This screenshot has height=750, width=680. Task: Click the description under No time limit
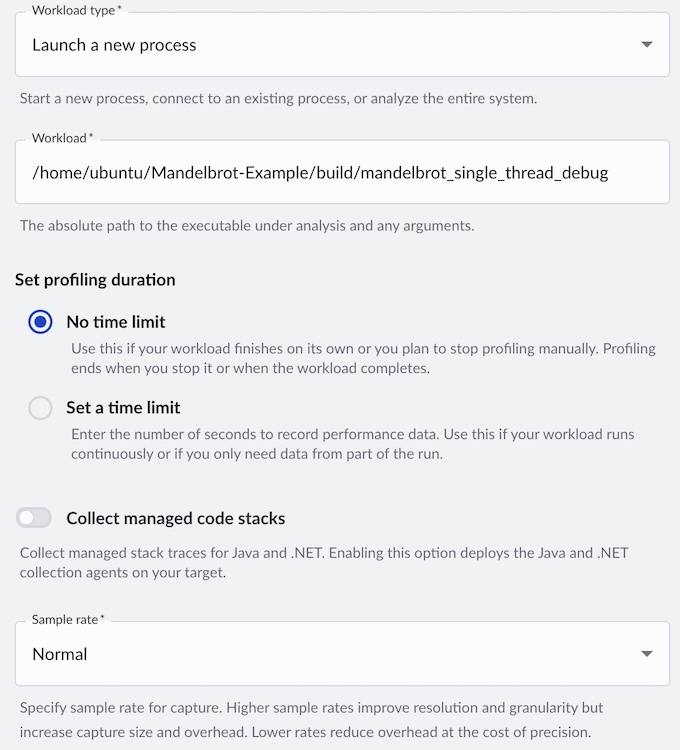(363, 358)
